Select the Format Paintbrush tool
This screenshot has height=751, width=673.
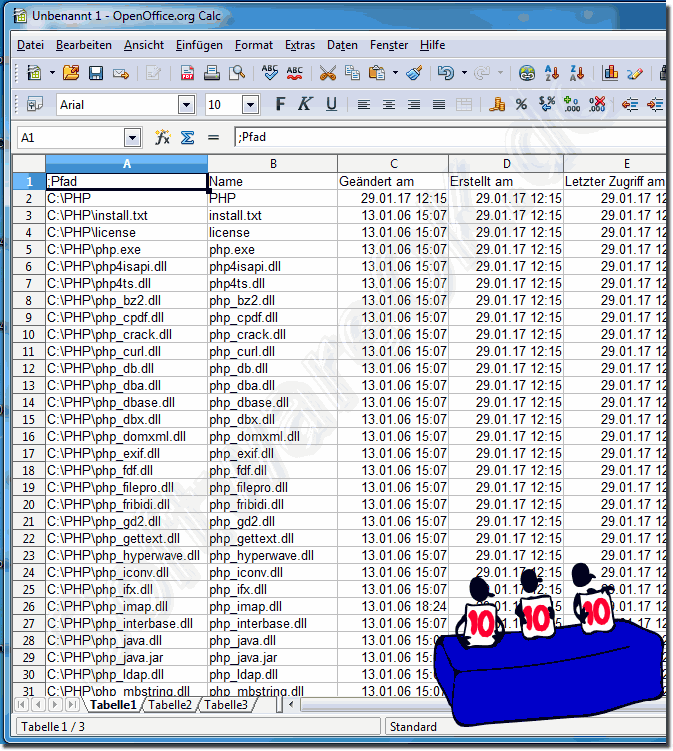(414, 73)
